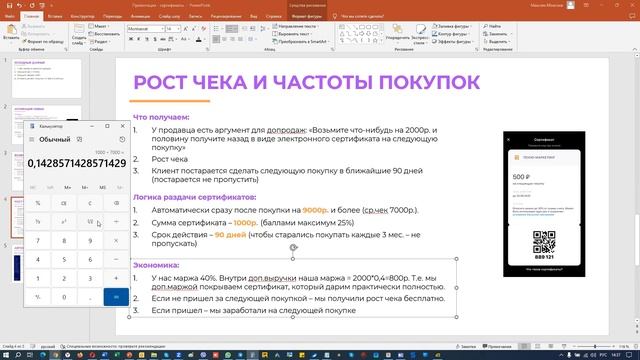Click the Reset (Восстановить) button
The height and width of the screenshot is (360, 640).
tap(104, 34)
